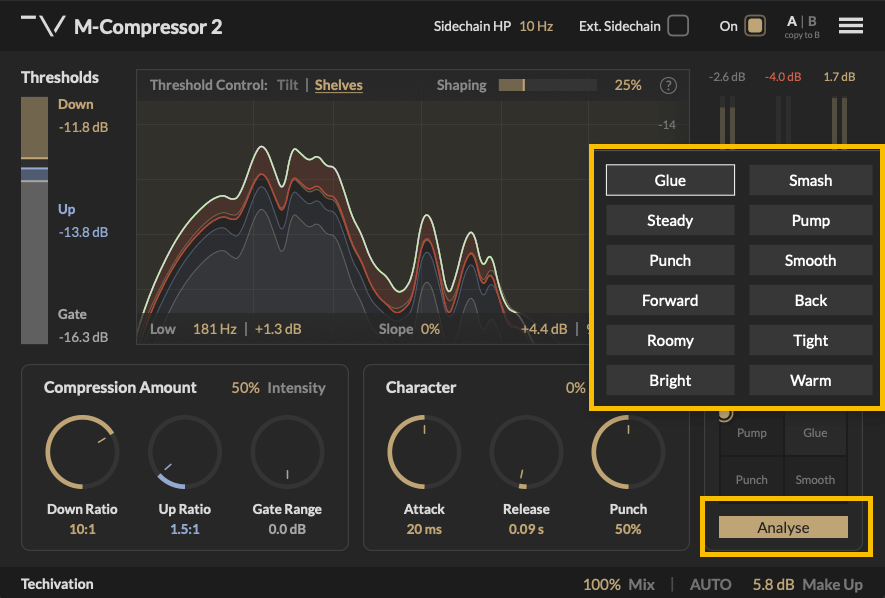This screenshot has width=885, height=598.
Task: Click the Analyse button
Action: coord(783,527)
